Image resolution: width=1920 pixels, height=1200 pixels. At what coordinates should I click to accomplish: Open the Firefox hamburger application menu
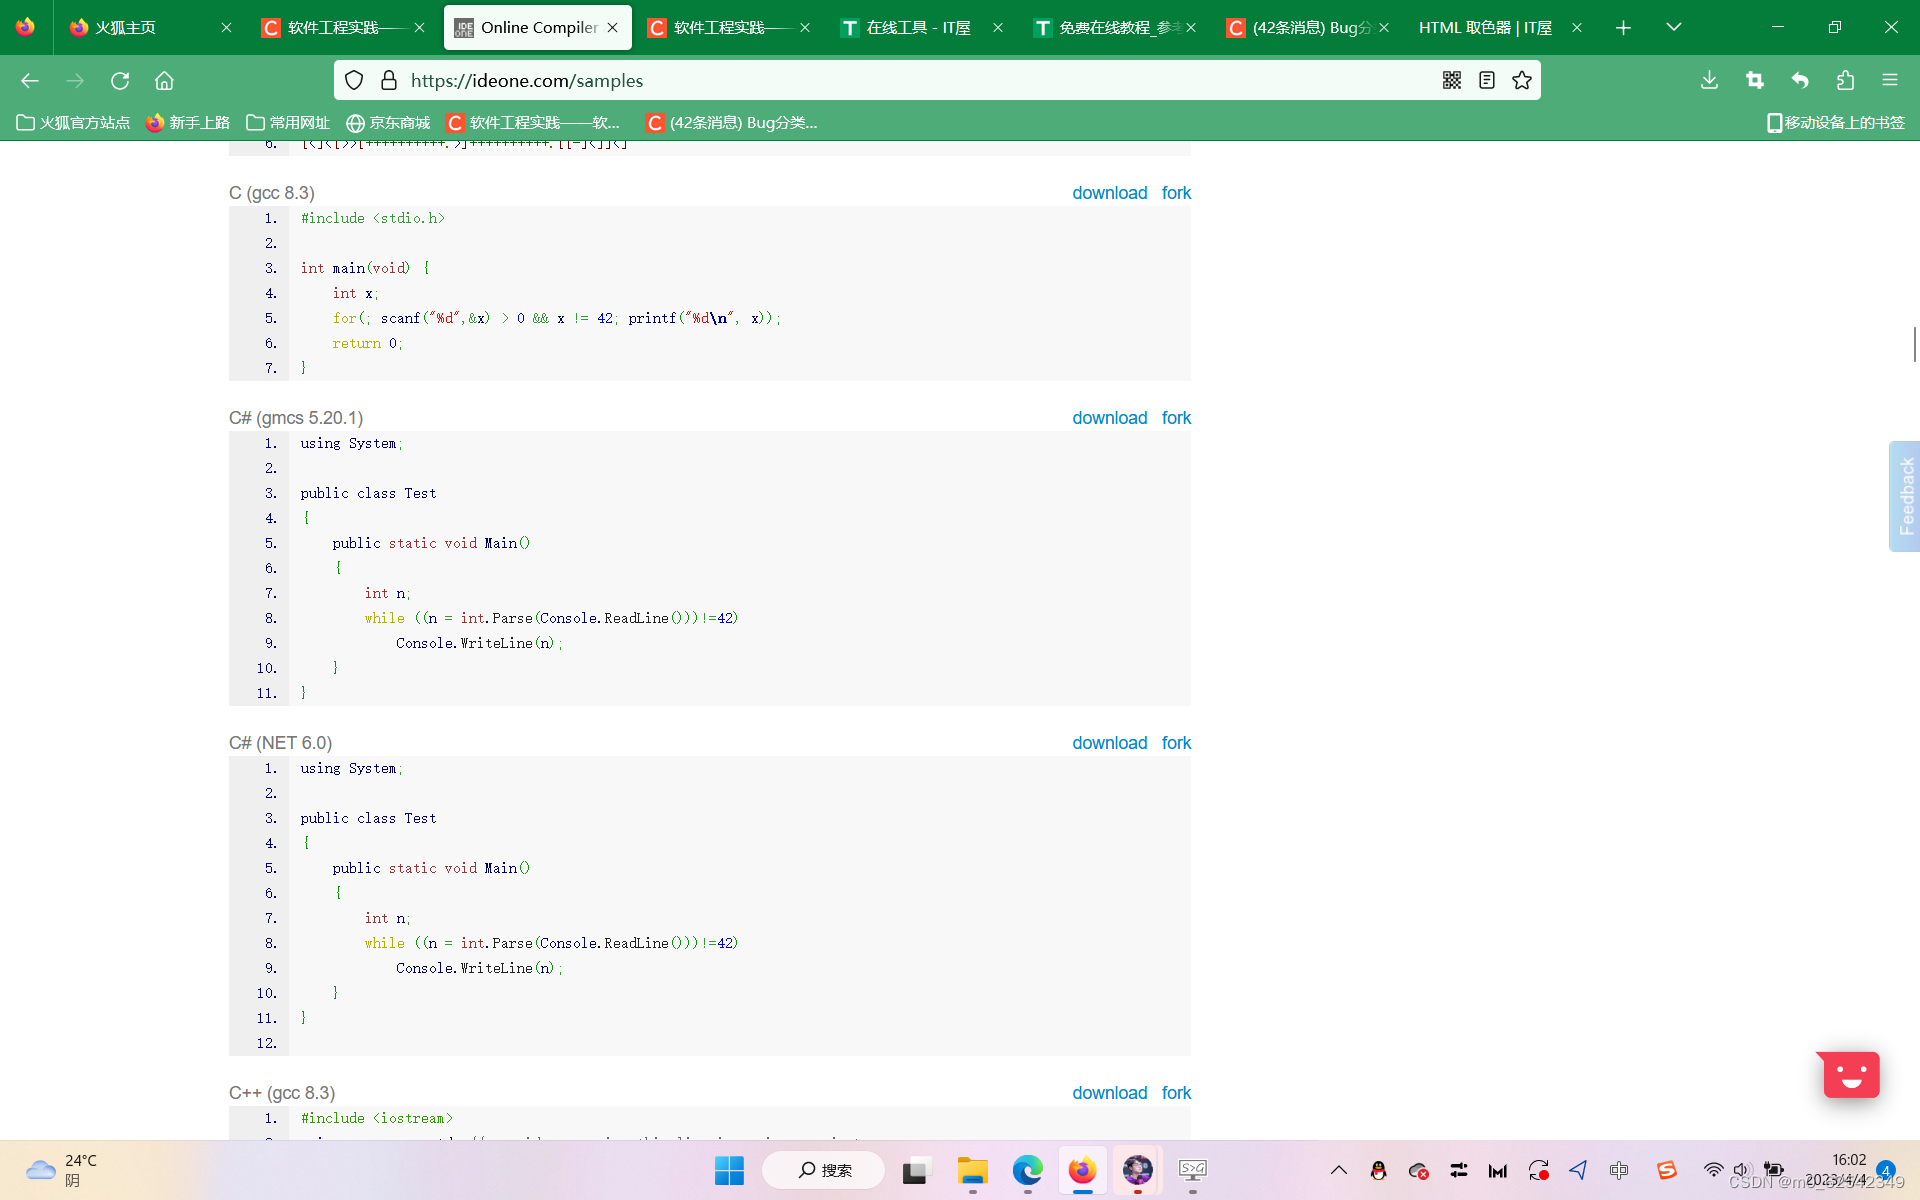click(1889, 80)
